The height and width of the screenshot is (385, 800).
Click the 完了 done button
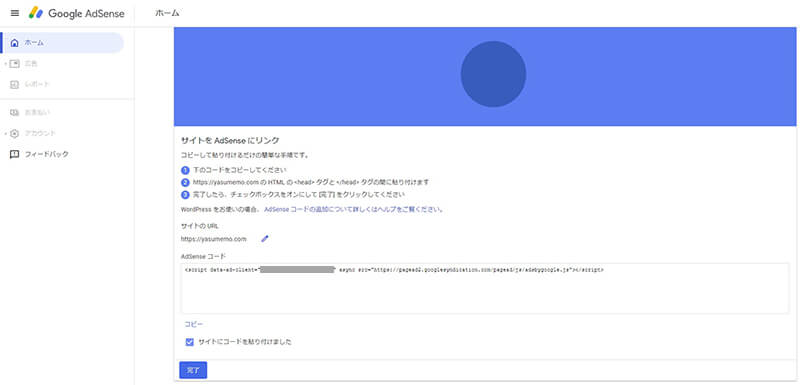point(193,370)
